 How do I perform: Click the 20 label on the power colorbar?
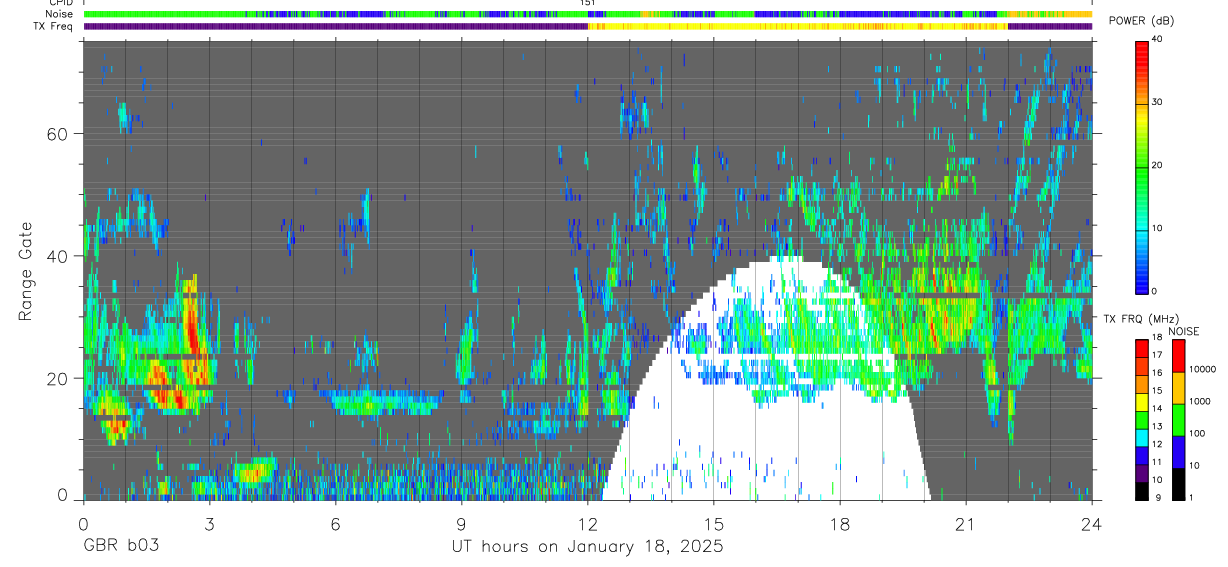(1157, 165)
